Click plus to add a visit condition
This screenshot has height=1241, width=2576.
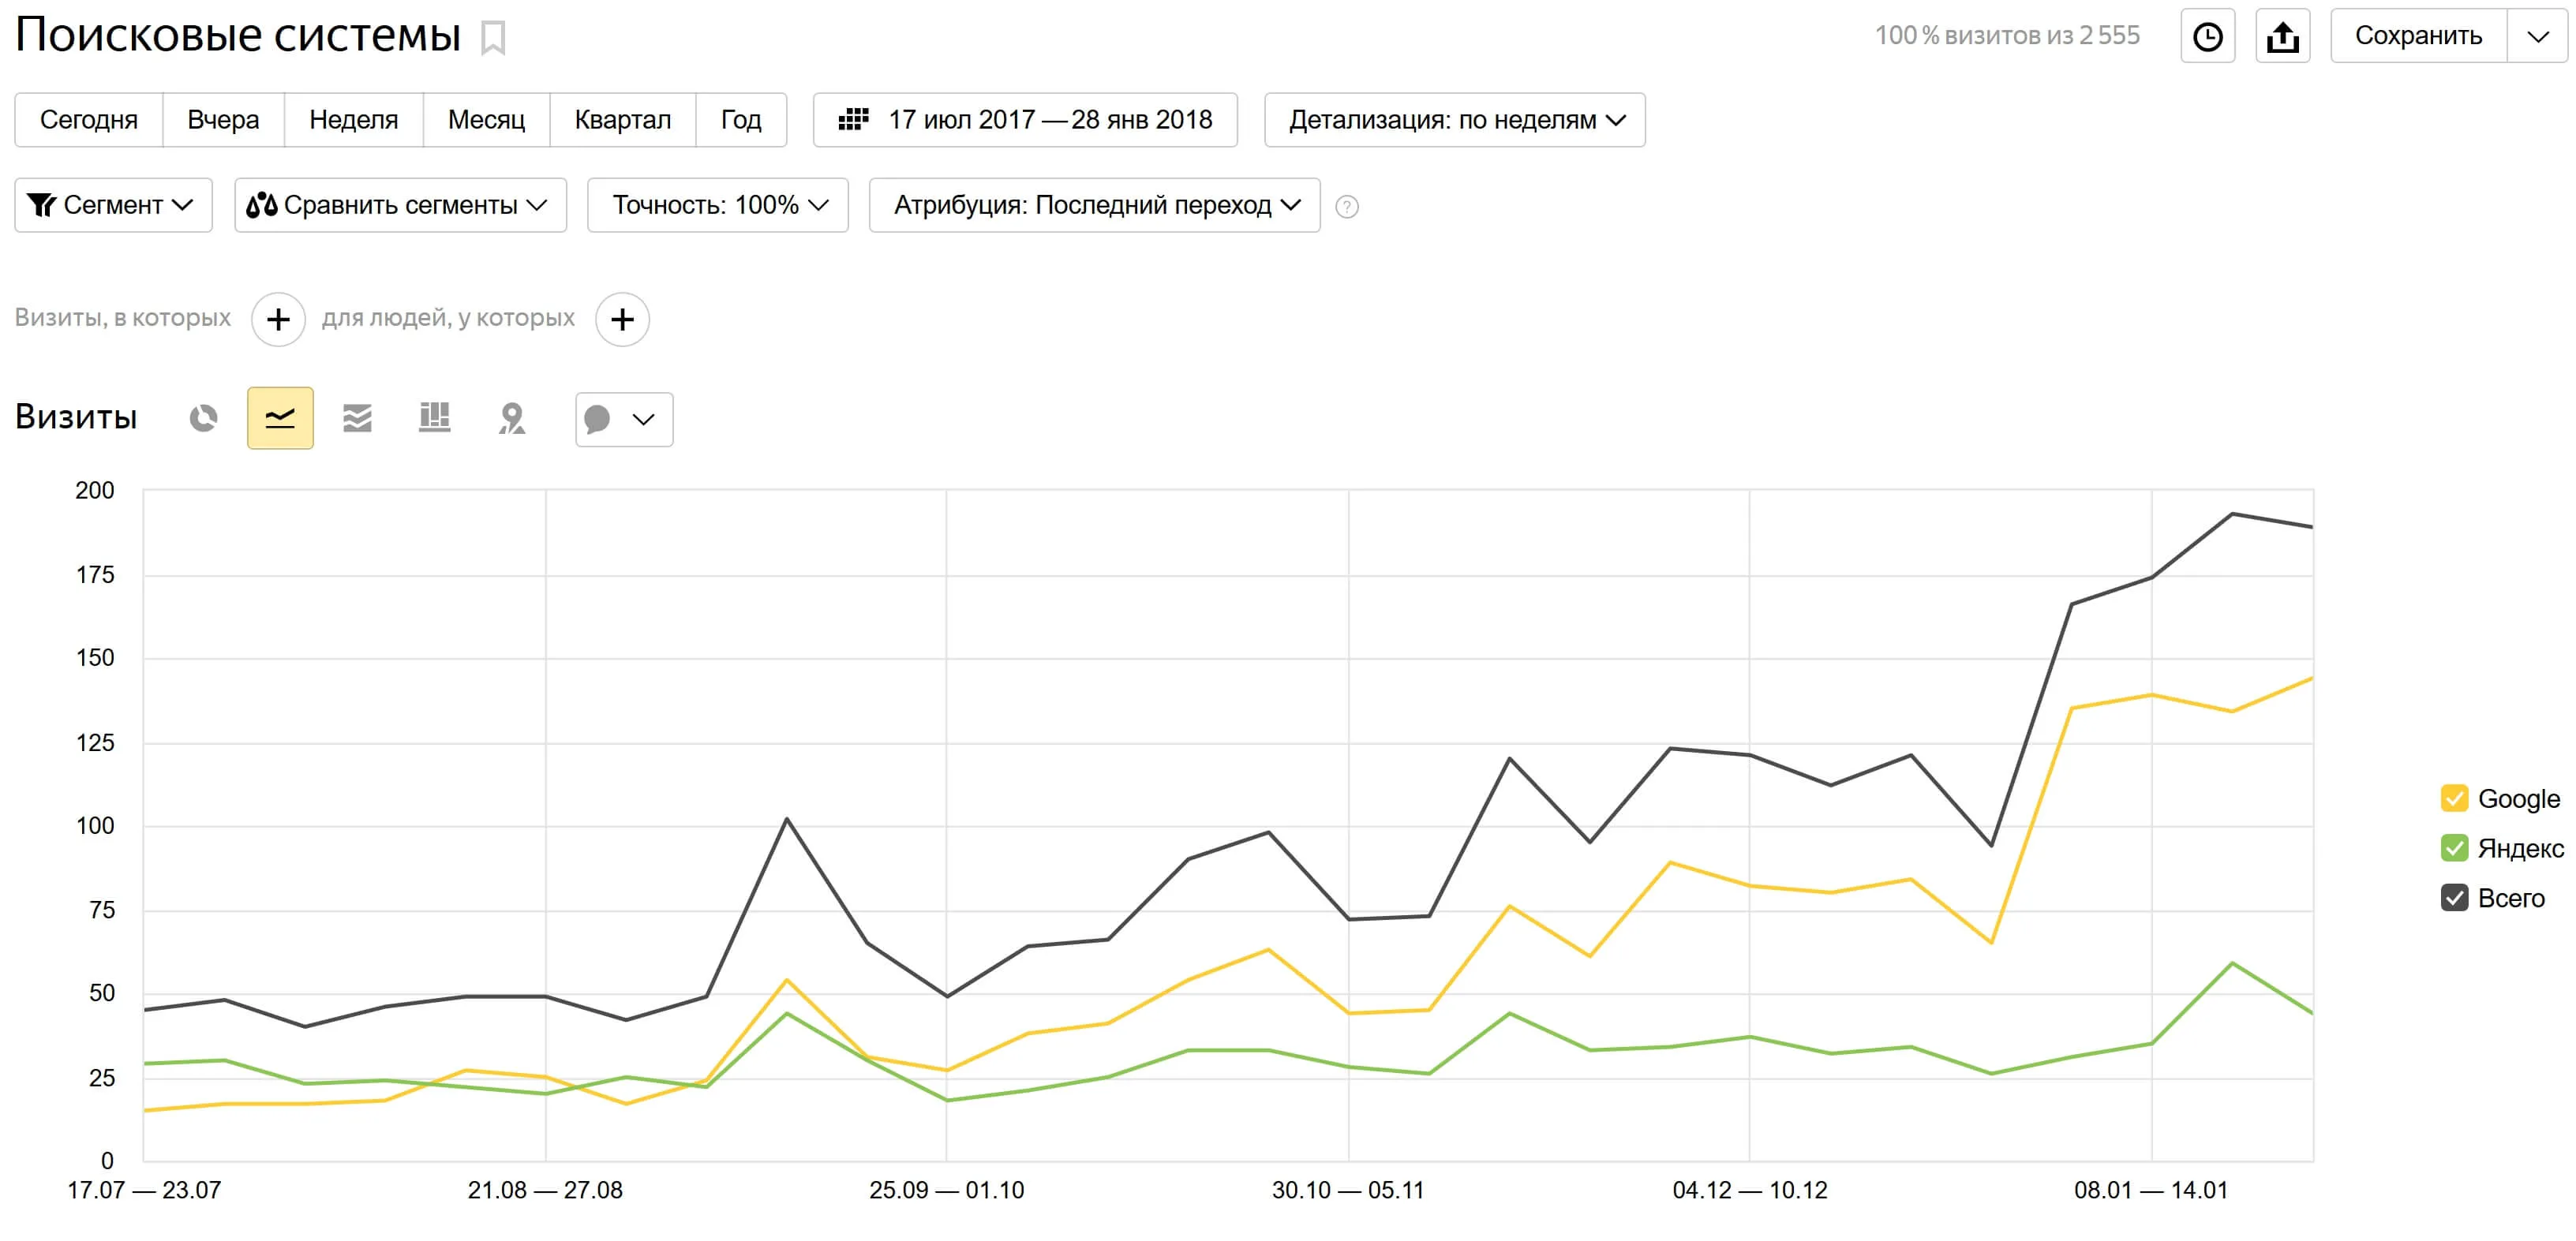278,319
